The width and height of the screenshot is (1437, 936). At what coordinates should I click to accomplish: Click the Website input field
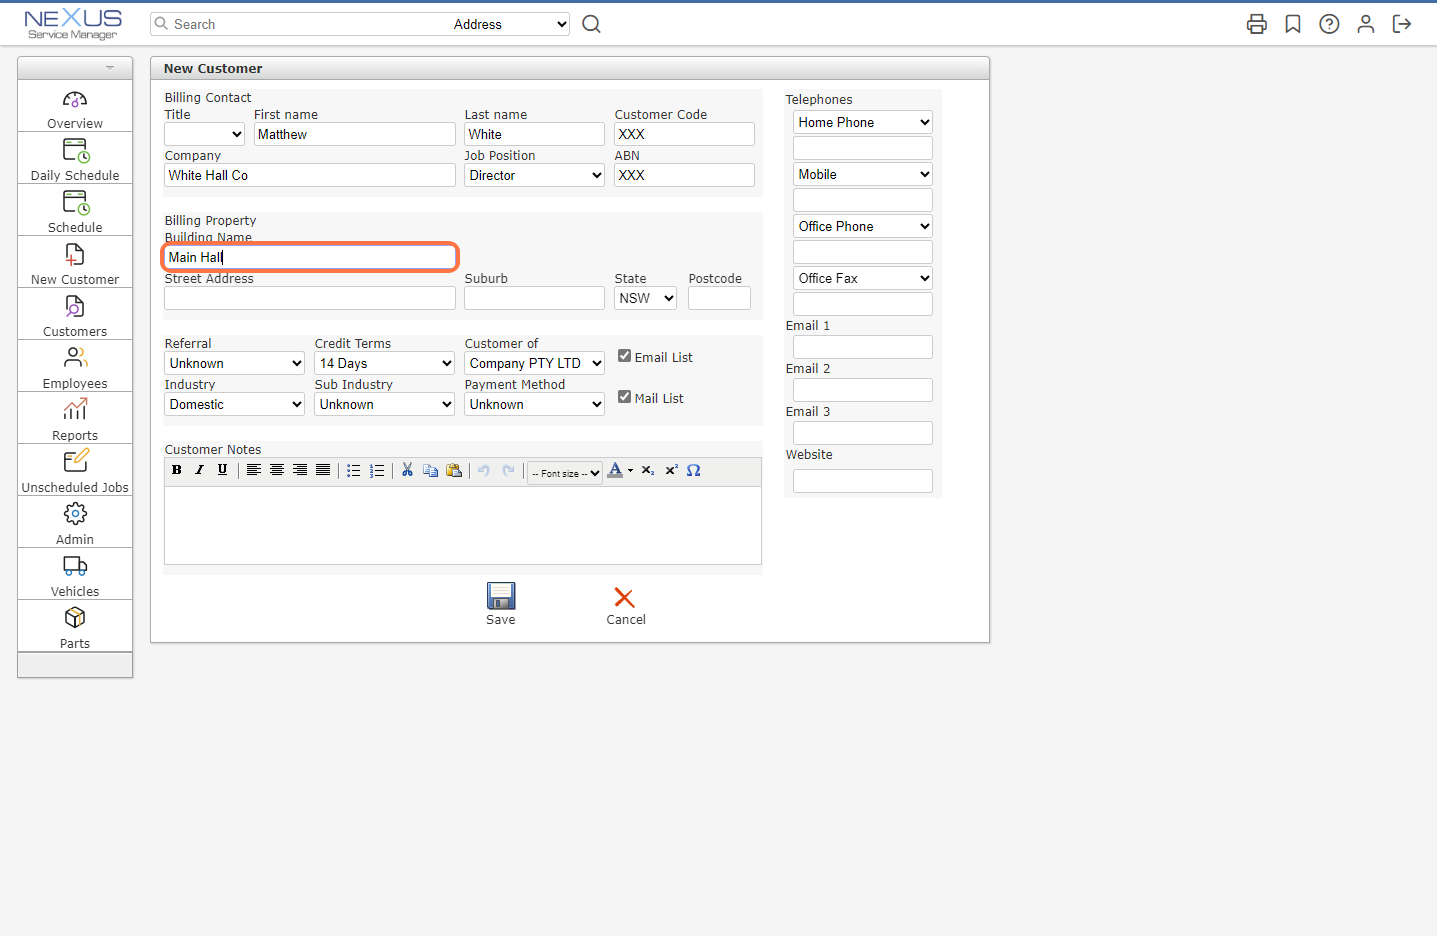pyautogui.click(x=863, y=481)
